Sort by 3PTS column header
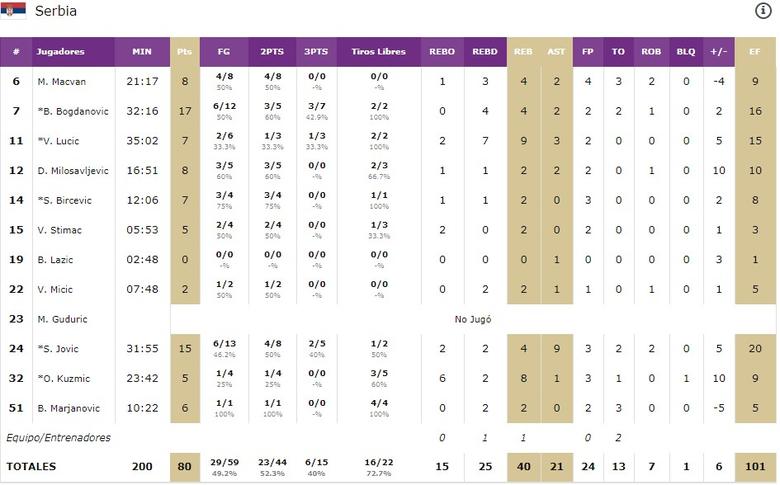This screenshot has height=485, width=780. [315, 51]
